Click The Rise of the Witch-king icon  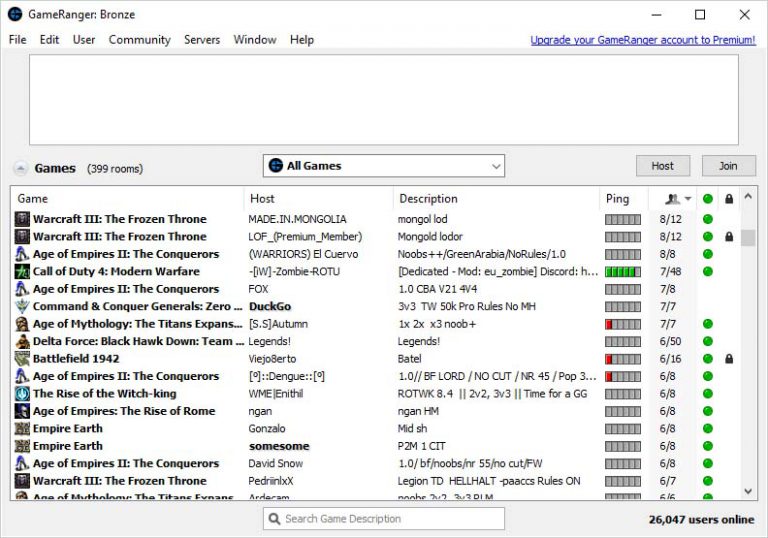tap(22, 394)
